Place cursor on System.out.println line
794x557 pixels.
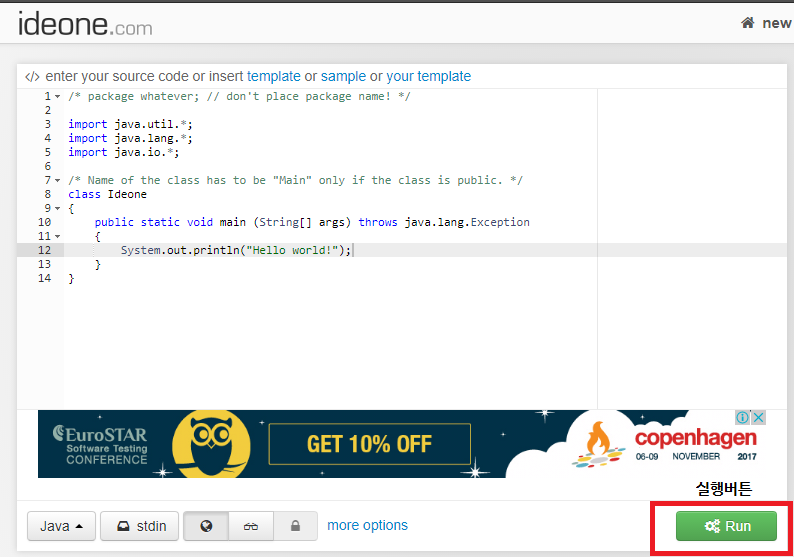(235, 250)
